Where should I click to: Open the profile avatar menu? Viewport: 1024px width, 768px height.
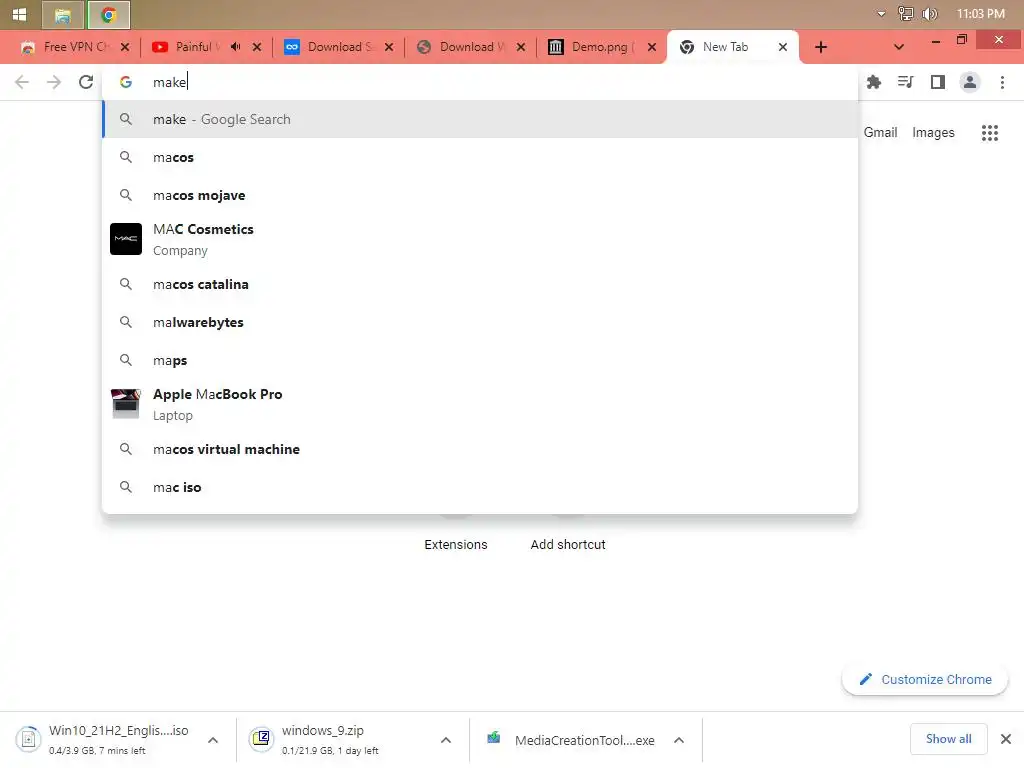tap(970, 82)
